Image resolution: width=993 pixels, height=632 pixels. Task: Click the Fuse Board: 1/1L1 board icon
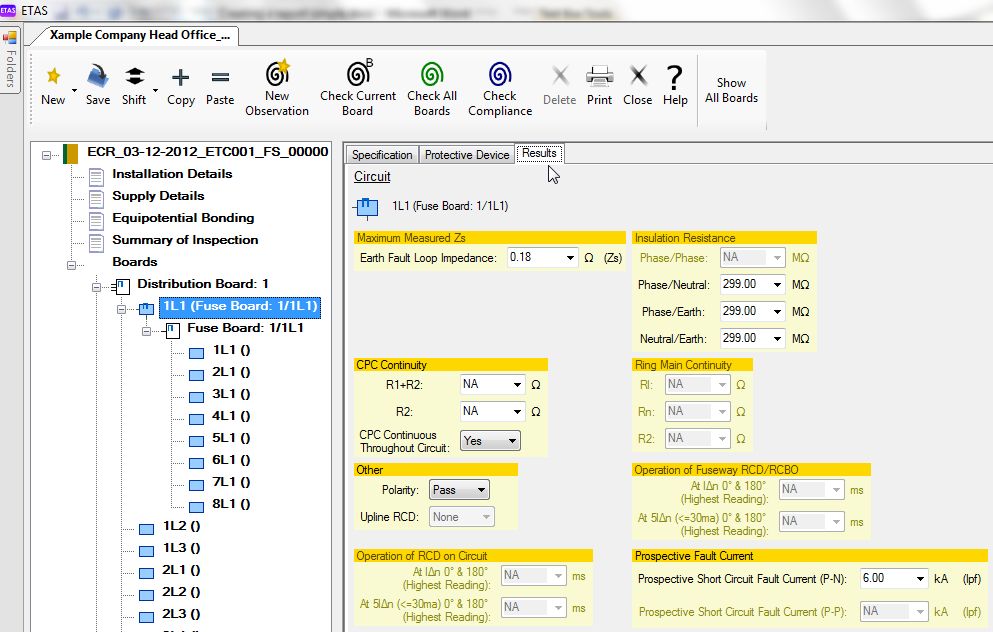pos(171,330)
